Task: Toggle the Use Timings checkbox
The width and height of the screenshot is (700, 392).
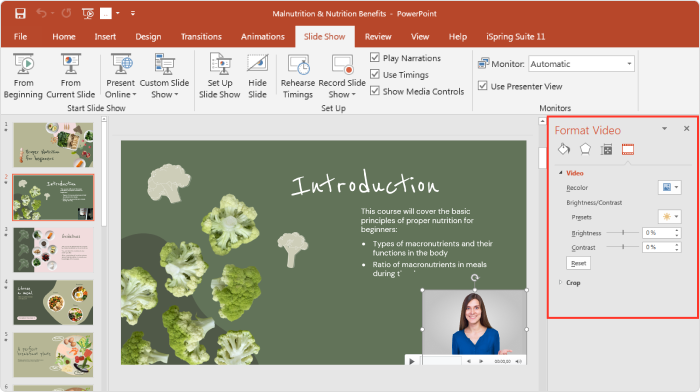Action: coord(375,74)
